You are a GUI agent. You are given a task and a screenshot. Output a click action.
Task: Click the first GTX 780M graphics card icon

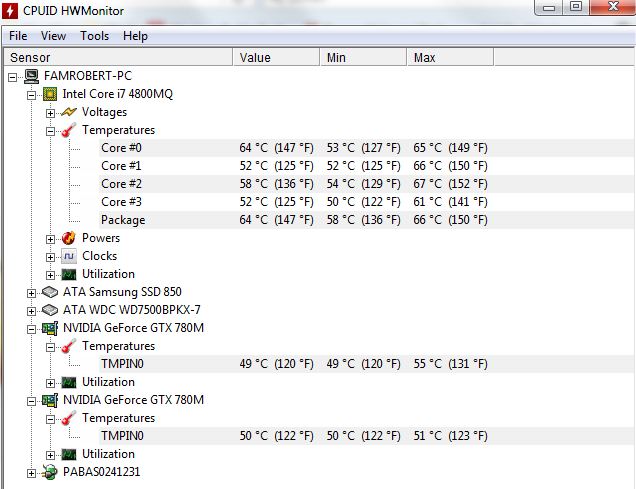50,328
